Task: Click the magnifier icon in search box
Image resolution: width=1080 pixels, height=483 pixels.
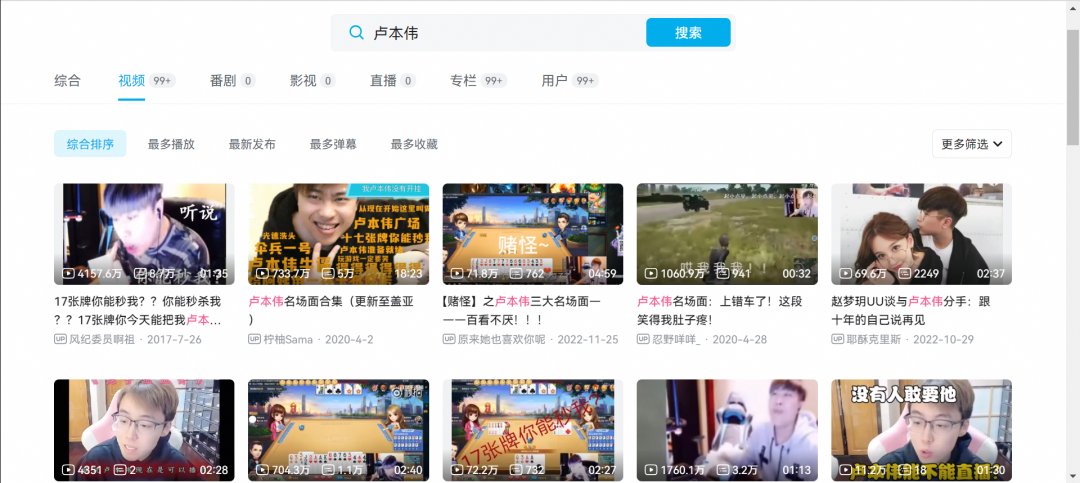Action: (x=356, y=33)
